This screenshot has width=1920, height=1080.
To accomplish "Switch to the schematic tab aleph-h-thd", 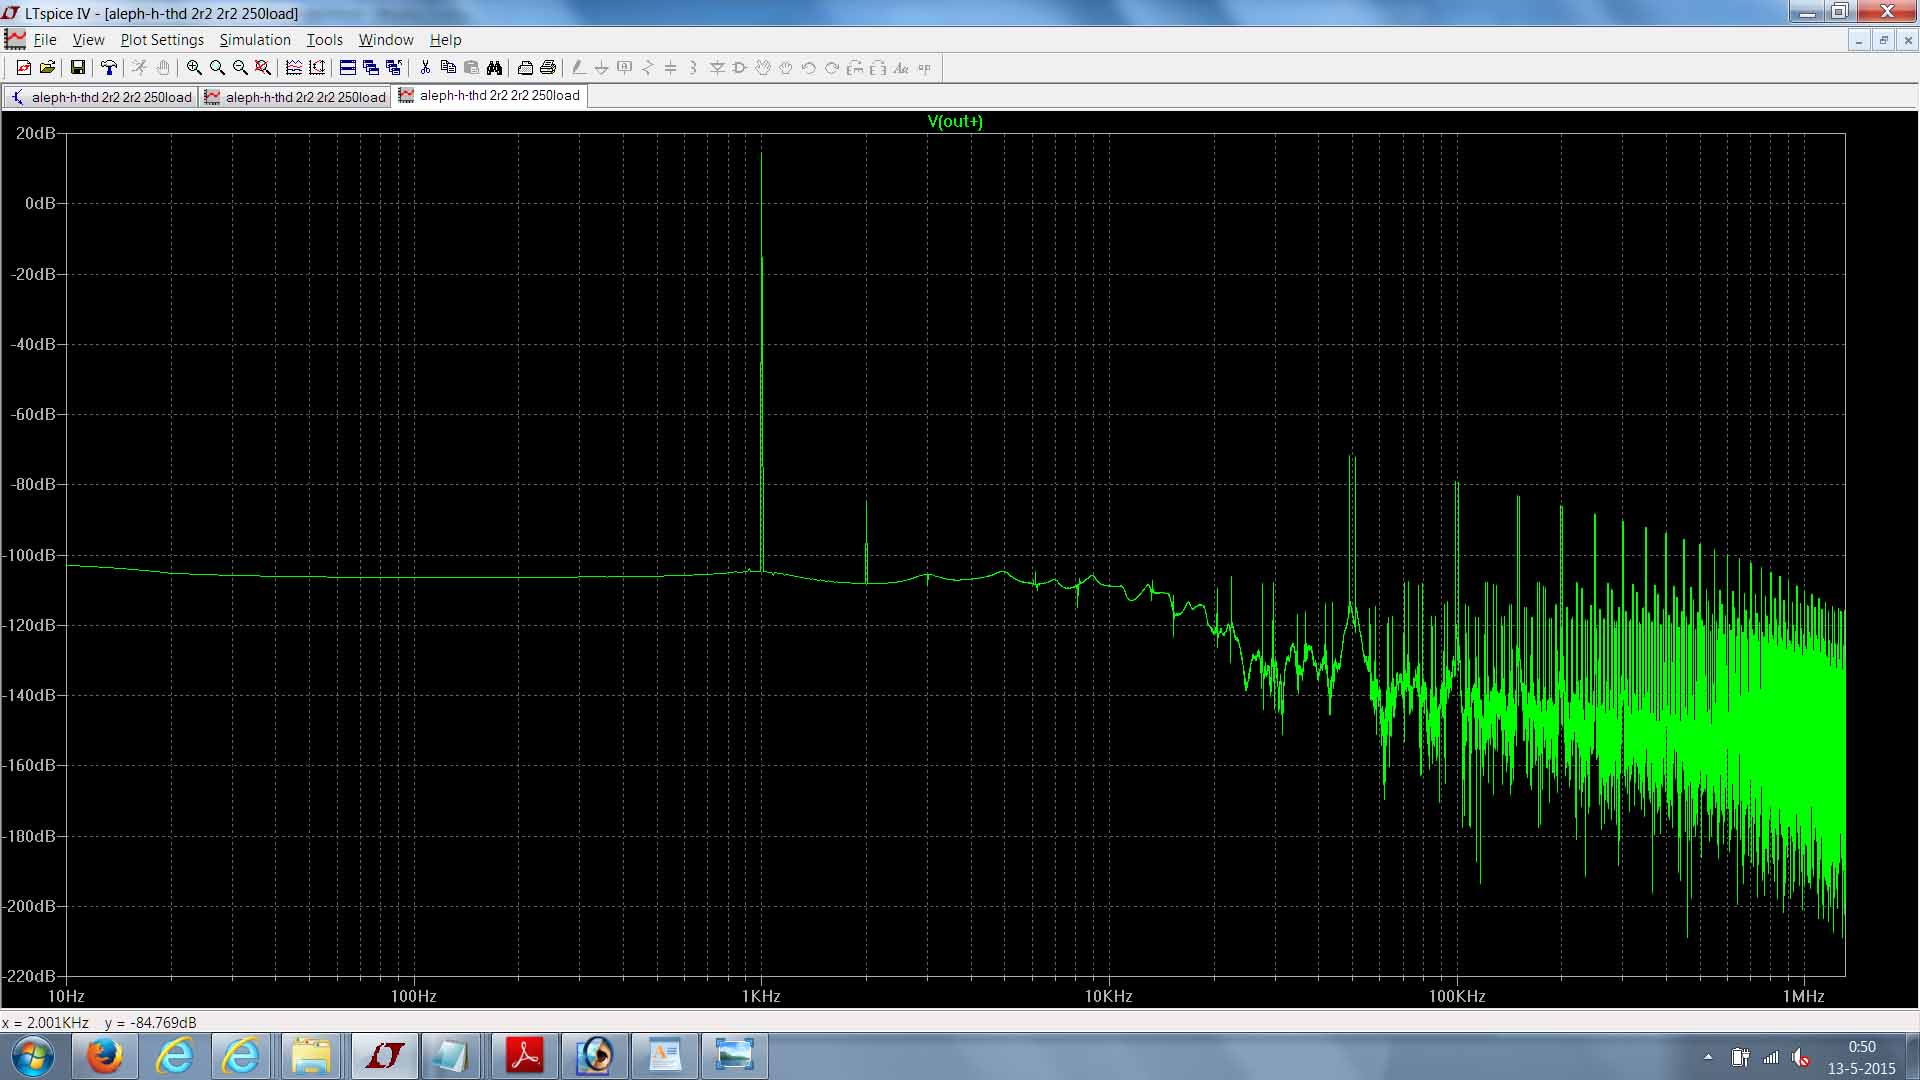I will click(101, 97).
